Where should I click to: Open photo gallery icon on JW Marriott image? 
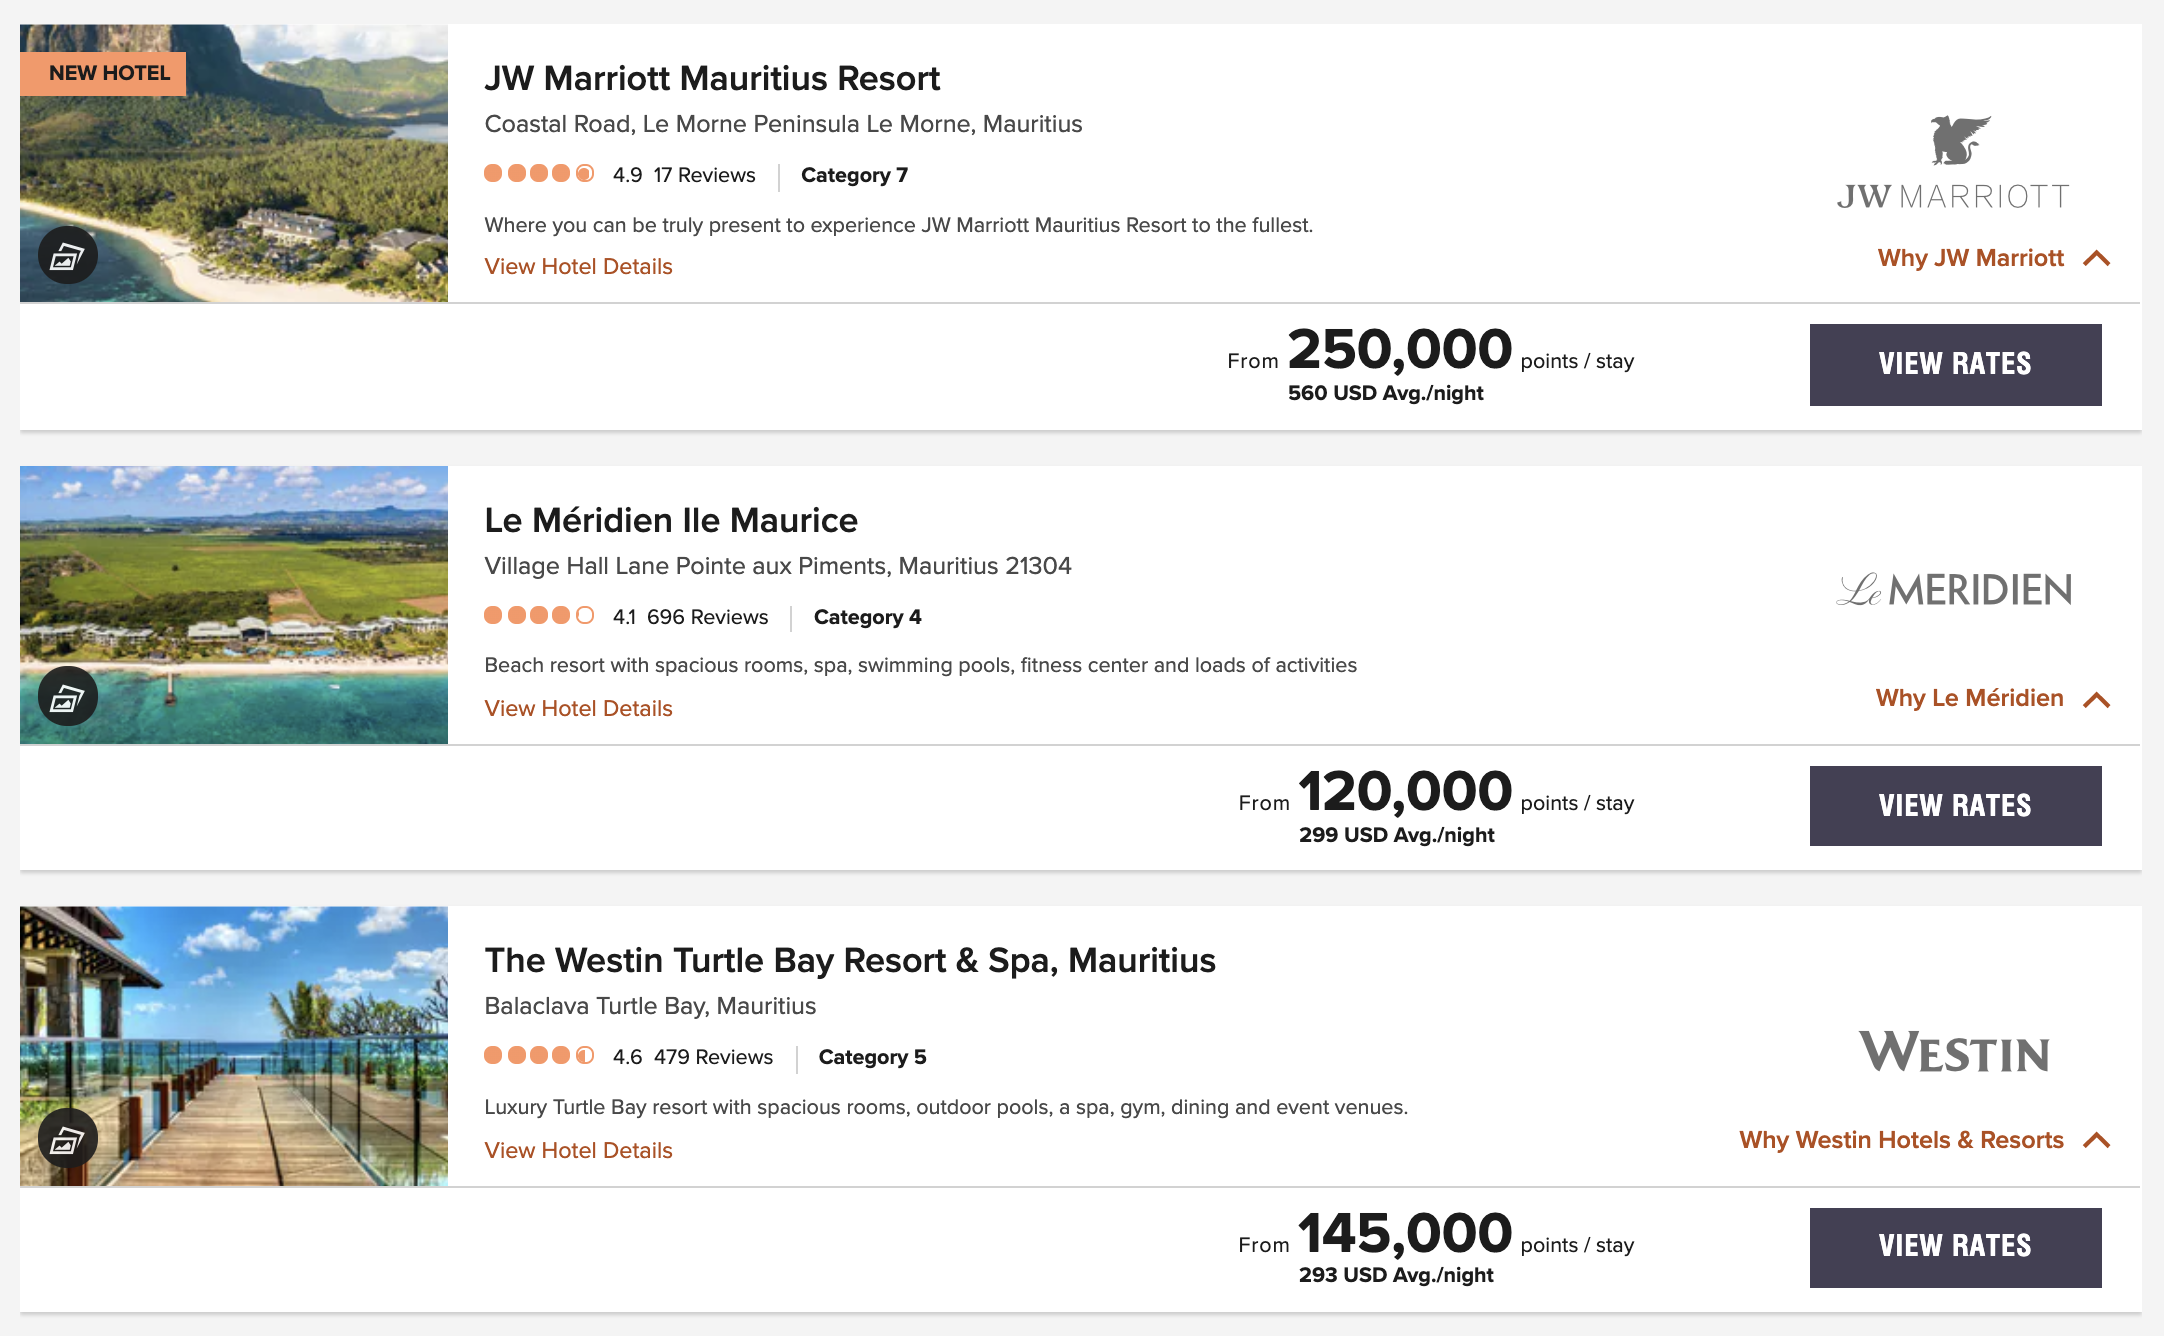67,256
